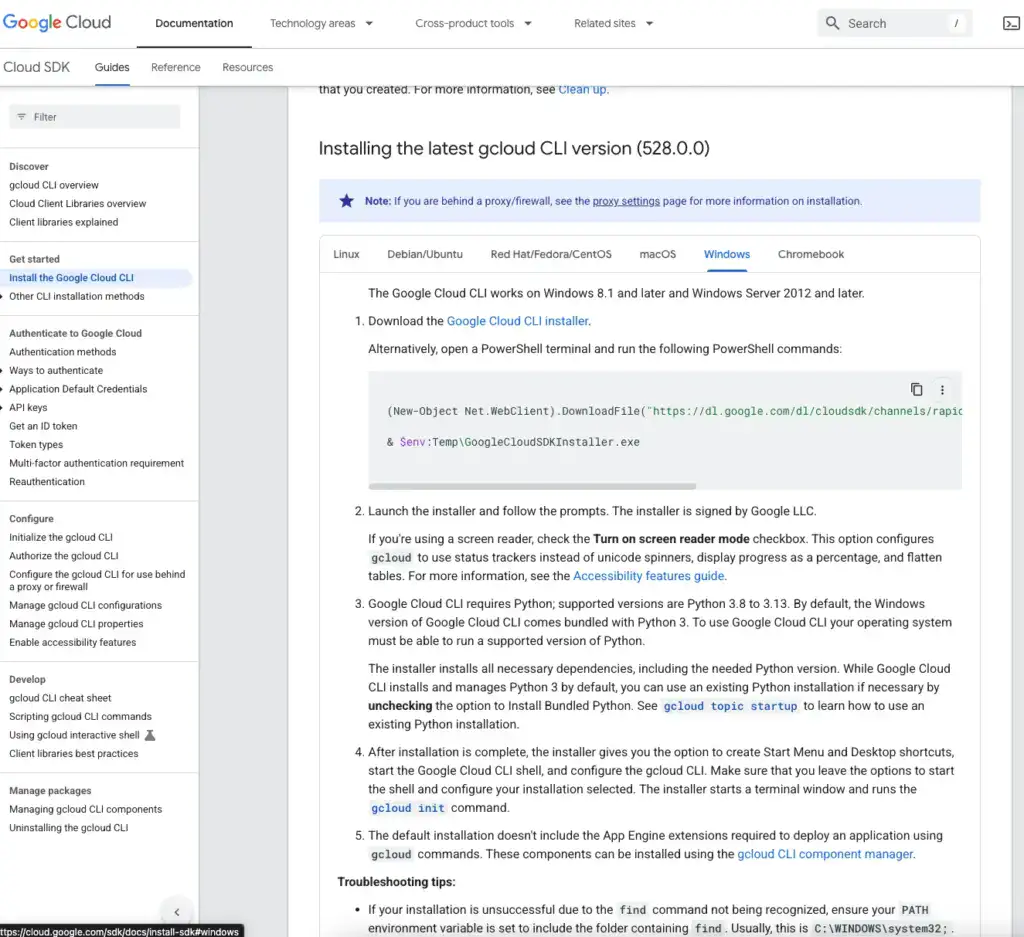Switch to the Resources tab
This screenshot has width=1024, height=937.
(248, 67)
